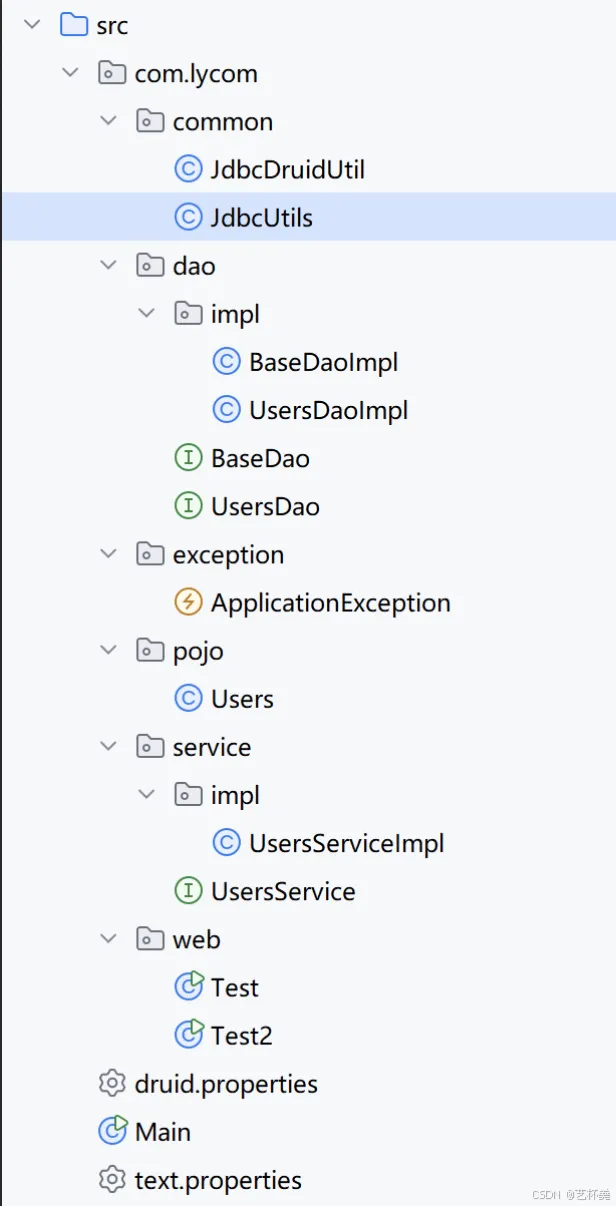
Task: Select the Test2 class
Action: (x=241, y=1035)
